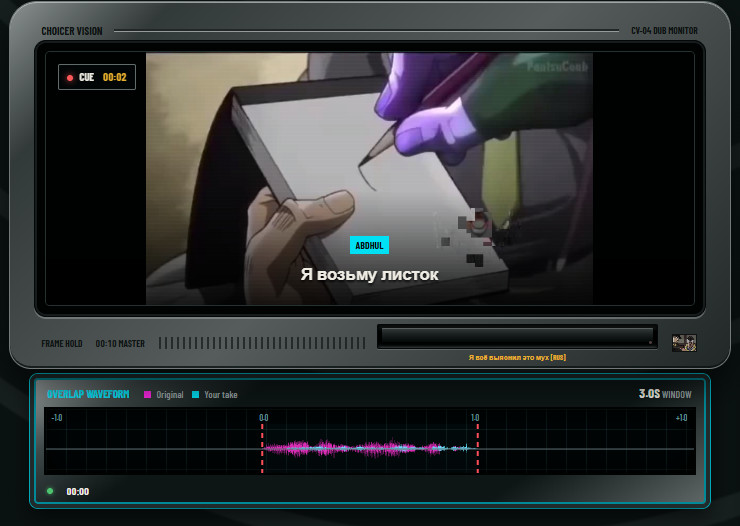Click the CV-04 DUB MONITOR label
This screenshot has height=526, width=740.
tap(664, 31)
